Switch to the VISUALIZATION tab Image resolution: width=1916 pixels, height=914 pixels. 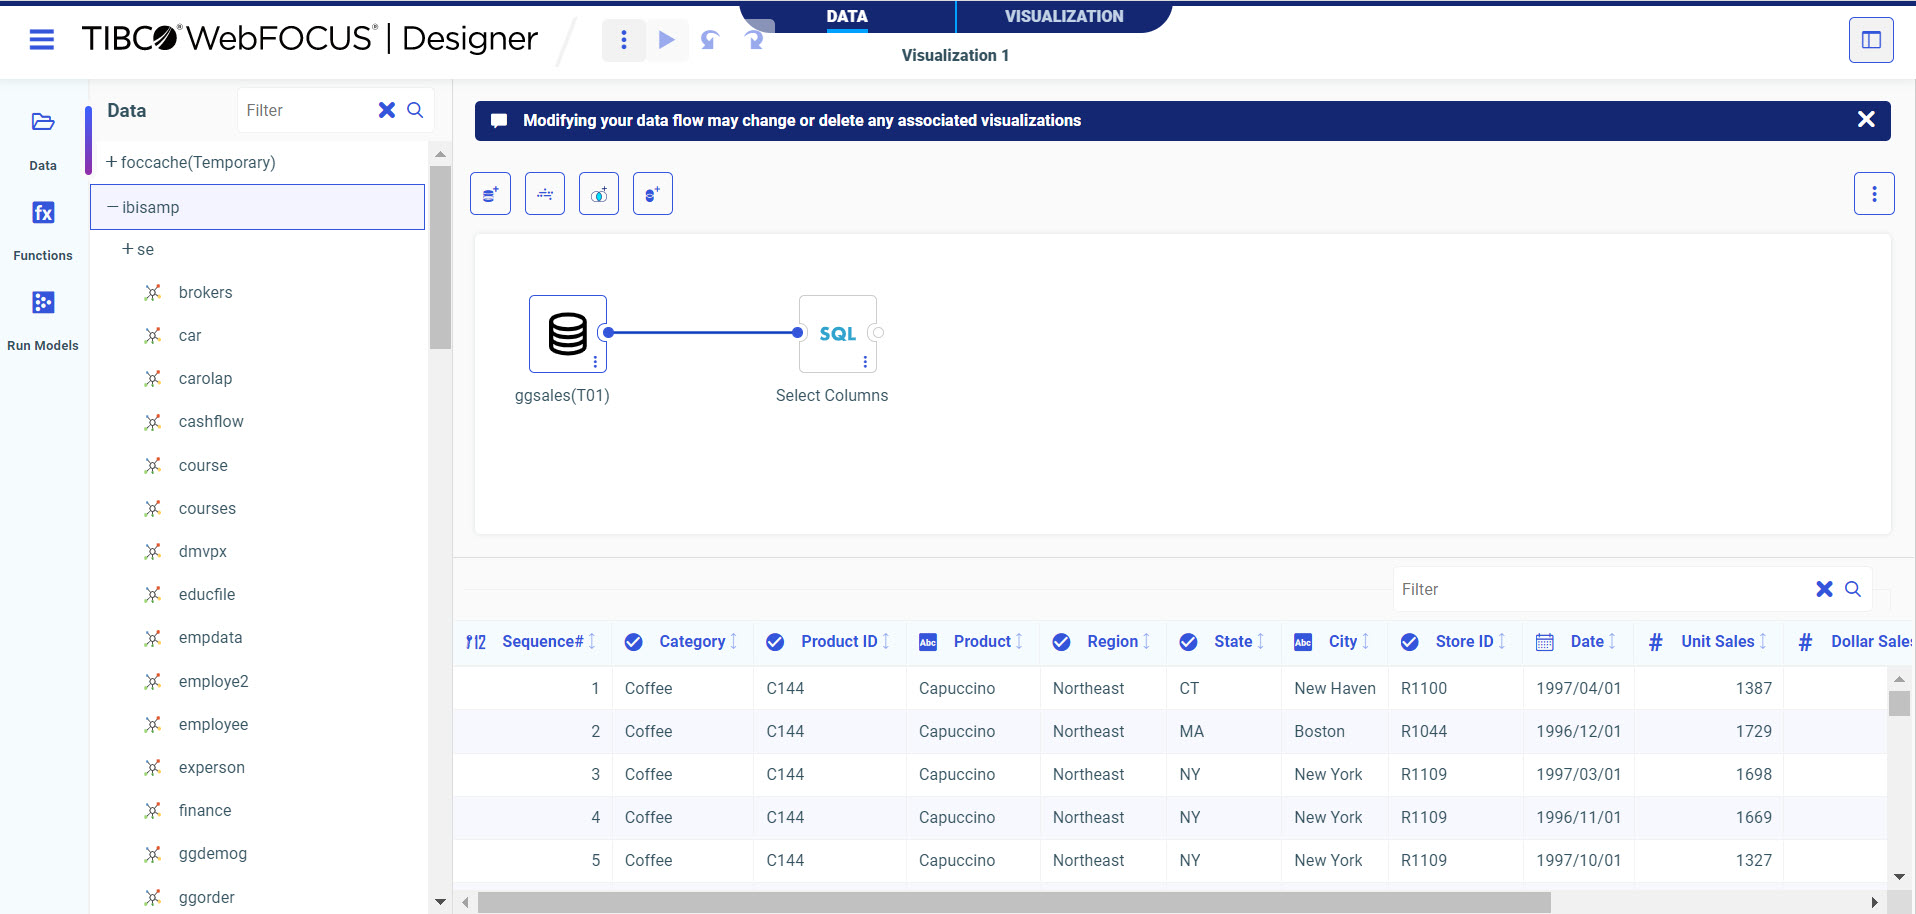pos(1063,16)
